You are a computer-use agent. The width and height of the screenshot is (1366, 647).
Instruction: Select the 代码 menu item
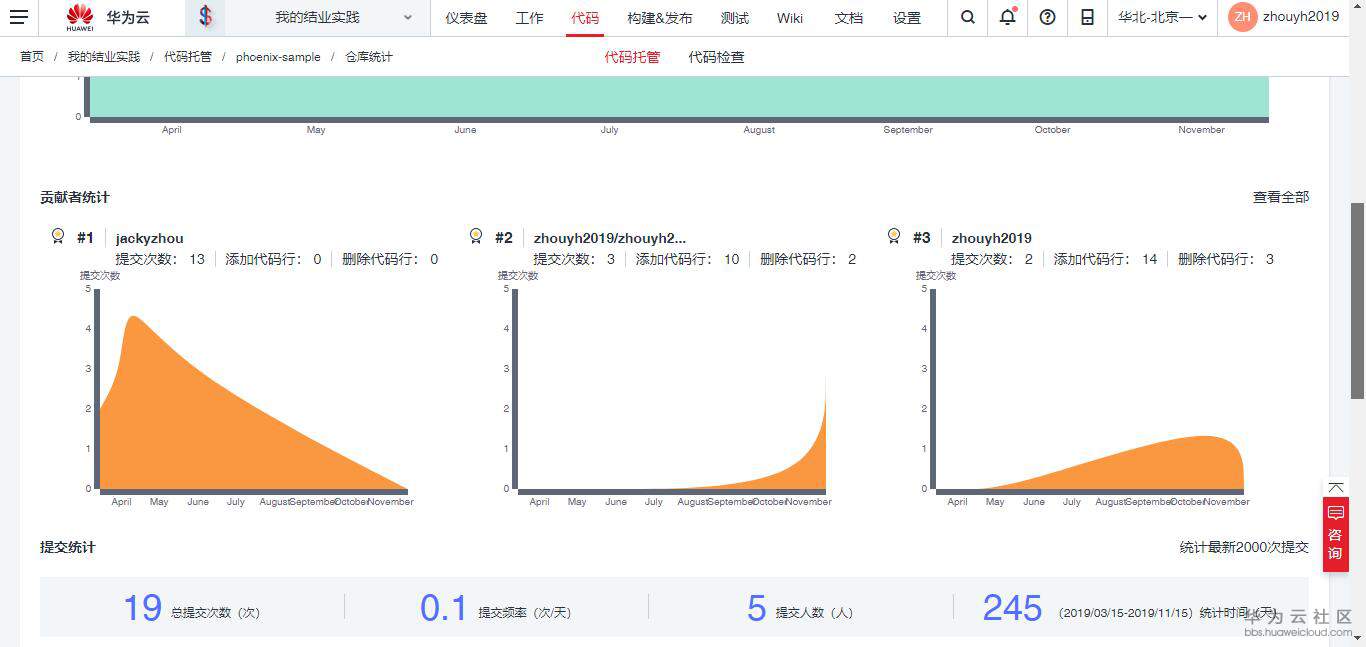point(585,18)
